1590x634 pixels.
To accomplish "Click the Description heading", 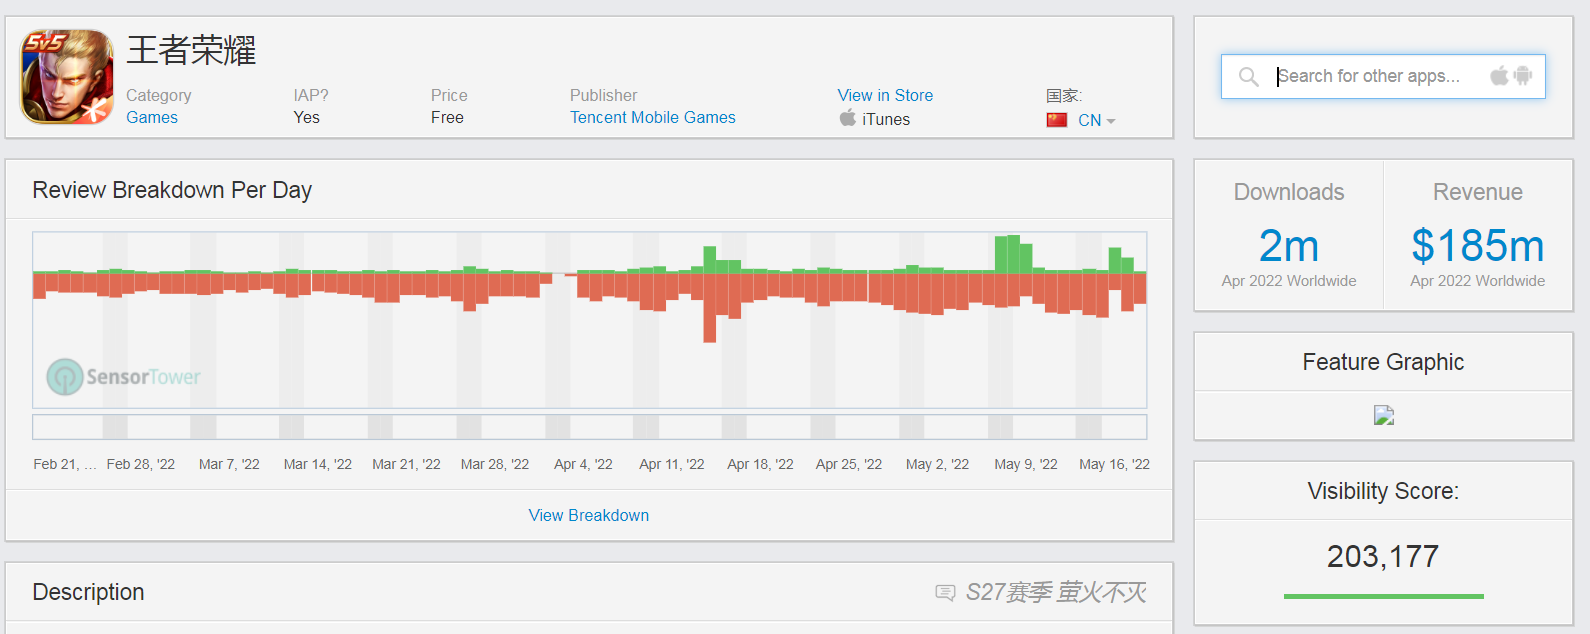I will (x=88, y=592).
